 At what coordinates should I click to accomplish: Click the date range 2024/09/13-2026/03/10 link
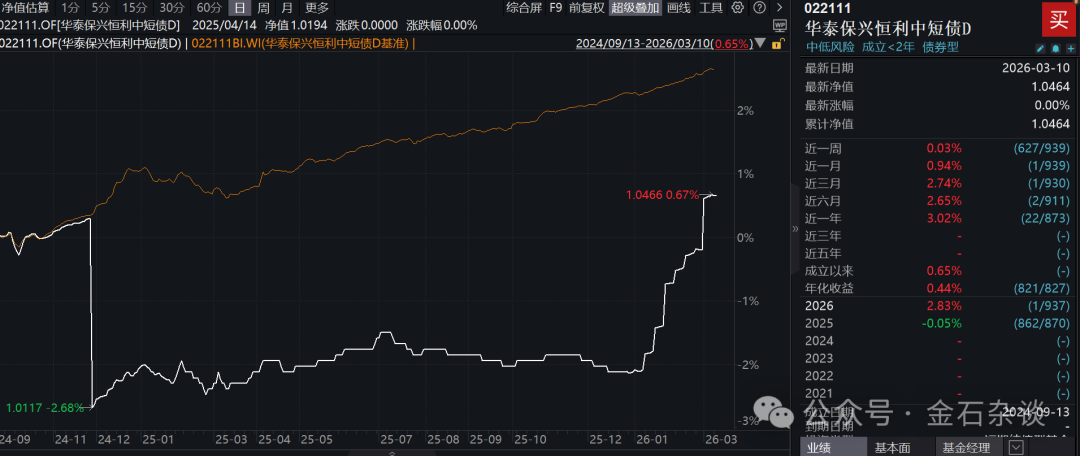662,44
